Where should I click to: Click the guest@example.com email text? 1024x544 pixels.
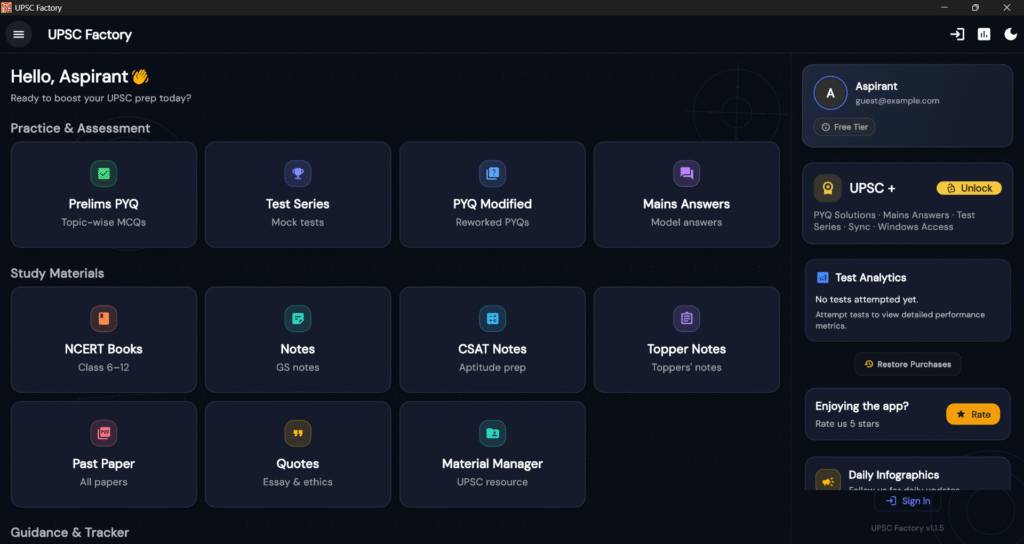897,101
